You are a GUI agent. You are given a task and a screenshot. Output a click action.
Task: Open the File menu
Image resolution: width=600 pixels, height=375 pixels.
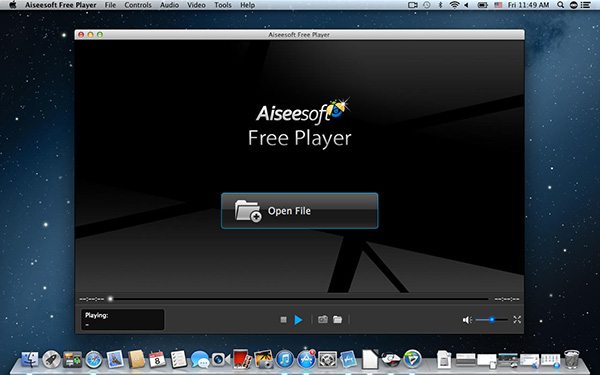coord(110,5)
